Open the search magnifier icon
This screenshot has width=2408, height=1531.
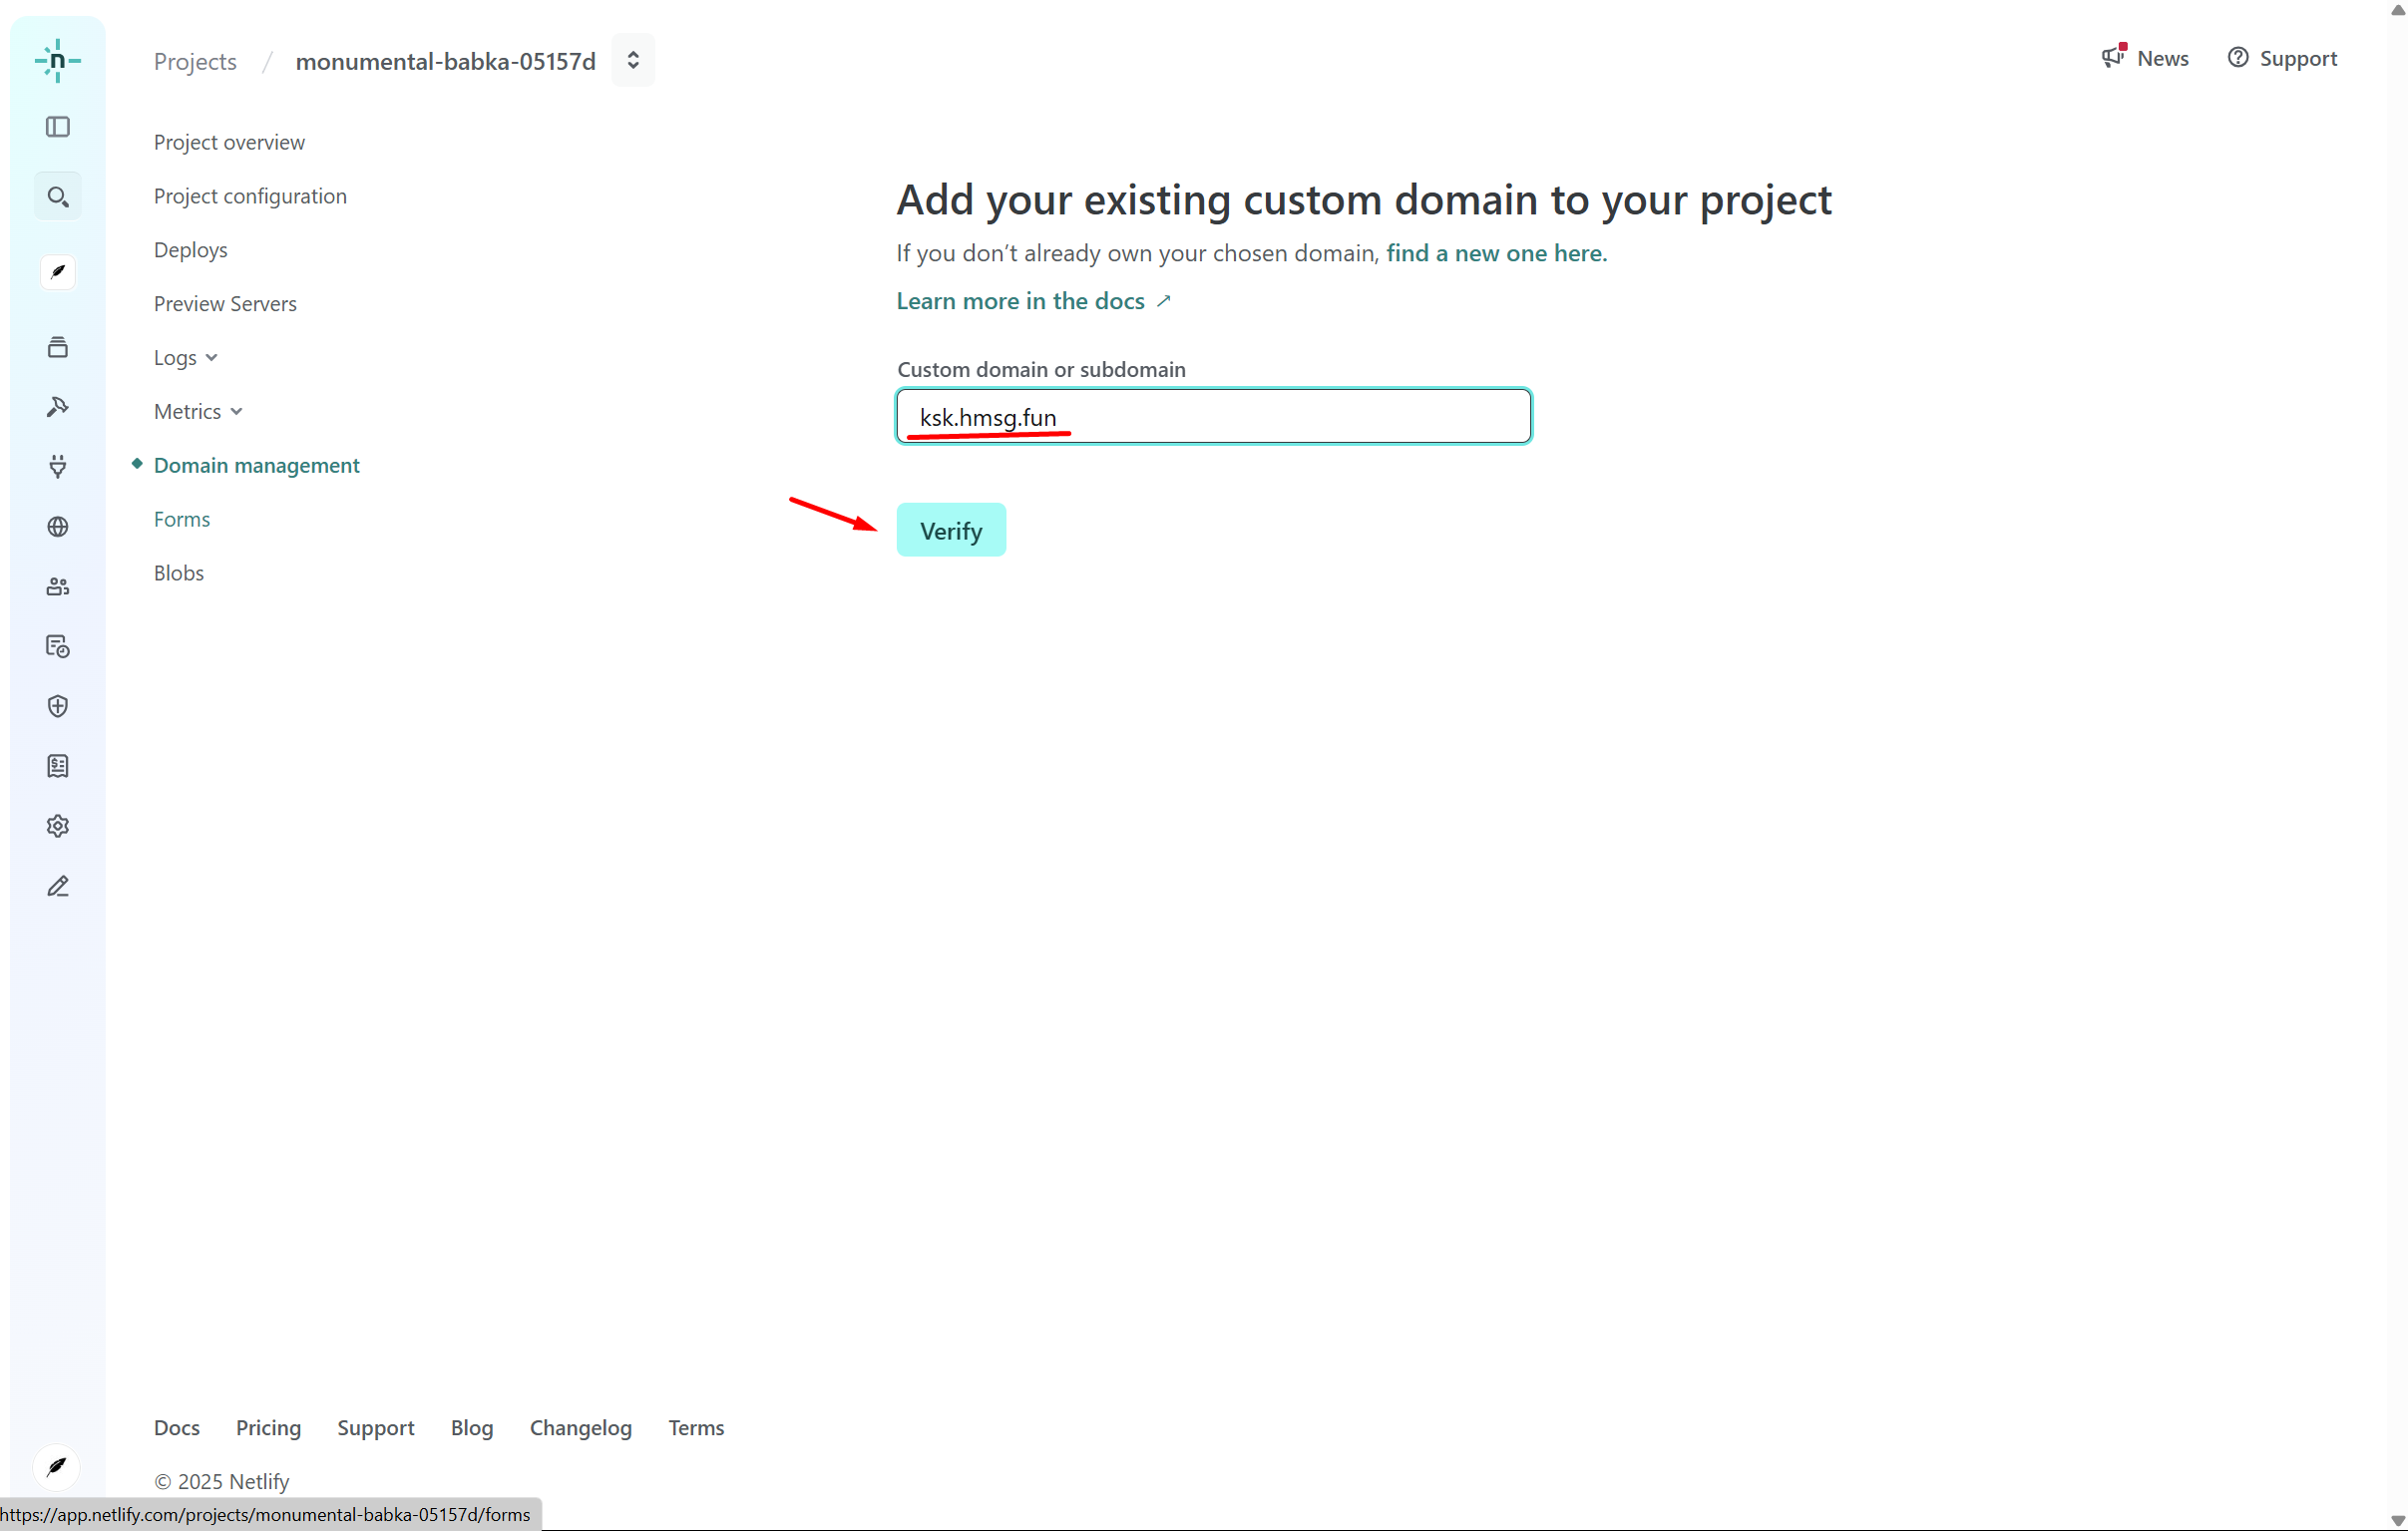[57, 197]
